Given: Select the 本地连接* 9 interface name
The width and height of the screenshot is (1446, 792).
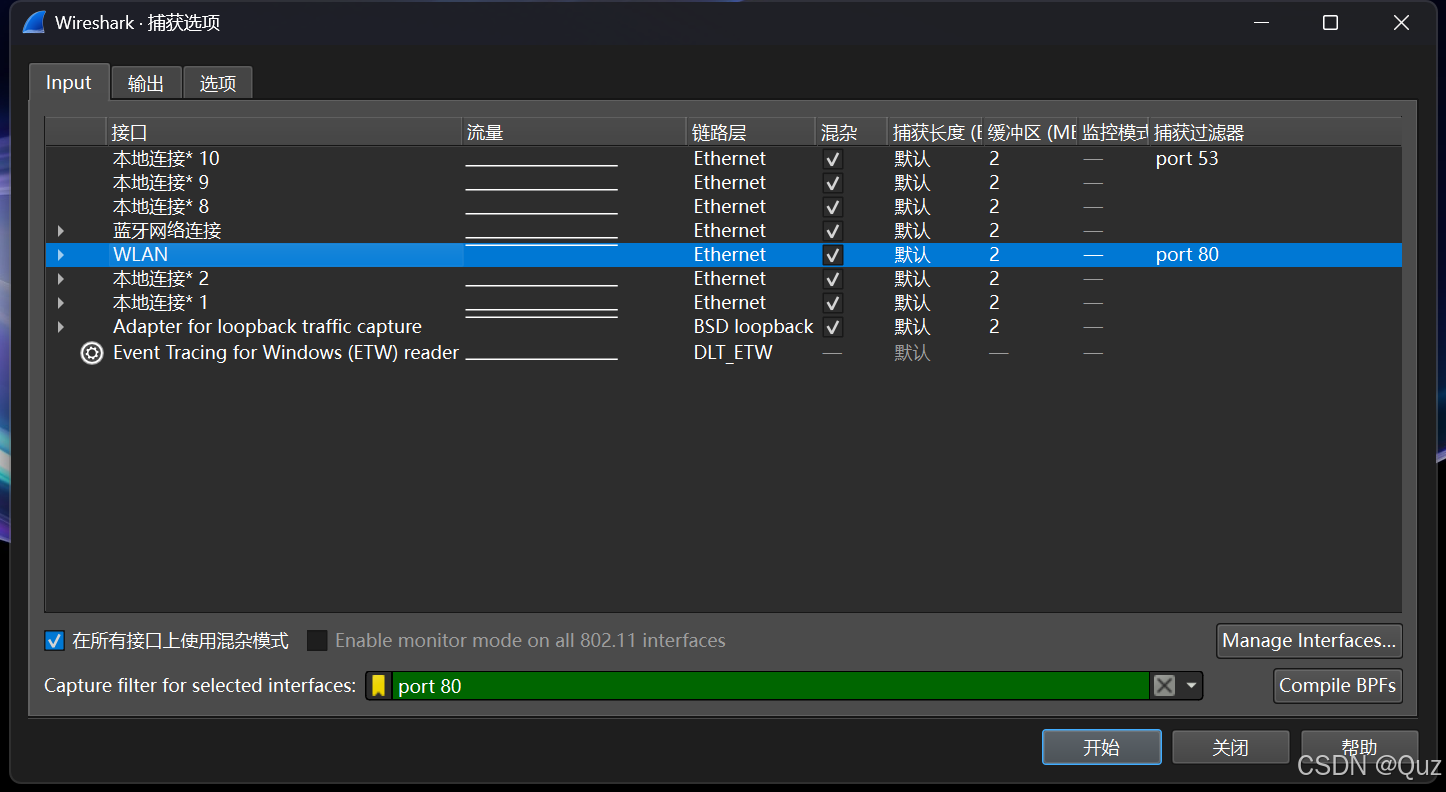Looking at the screenshot, I should pyautogui.click(x=161, y=183).
